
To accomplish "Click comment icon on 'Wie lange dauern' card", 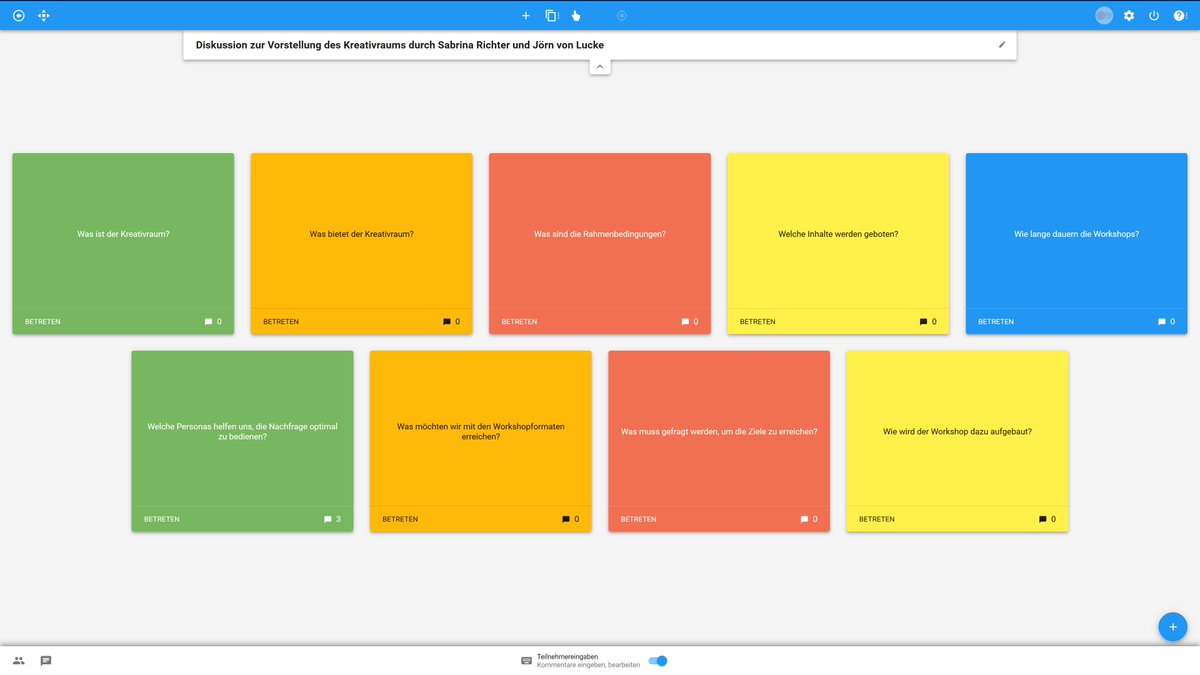I will (x=1162, y=322).
